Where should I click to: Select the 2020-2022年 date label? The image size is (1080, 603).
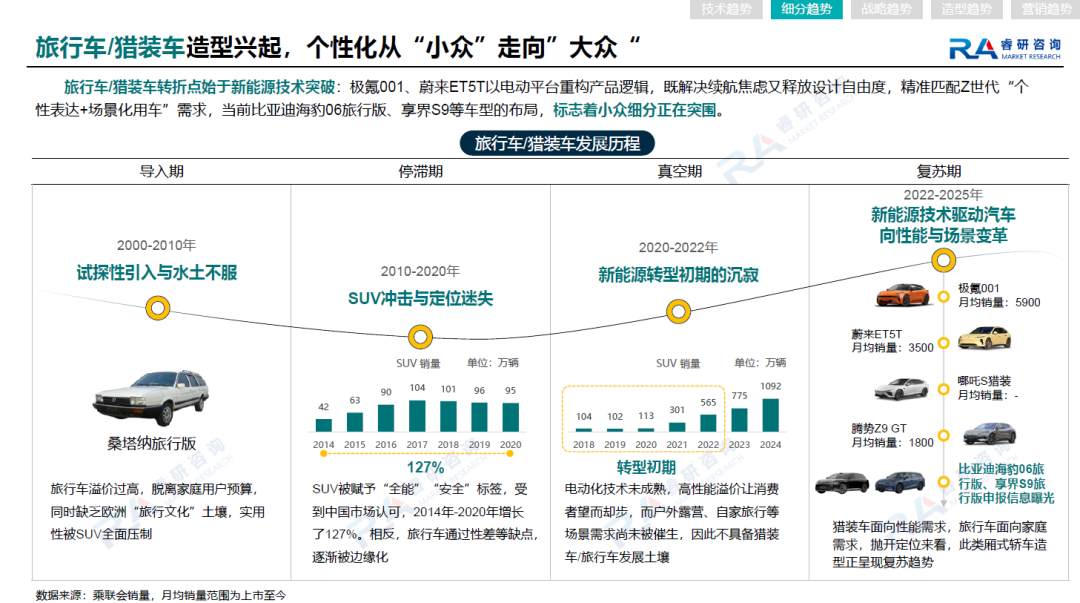pyautogui.click(x=678, y=247)
